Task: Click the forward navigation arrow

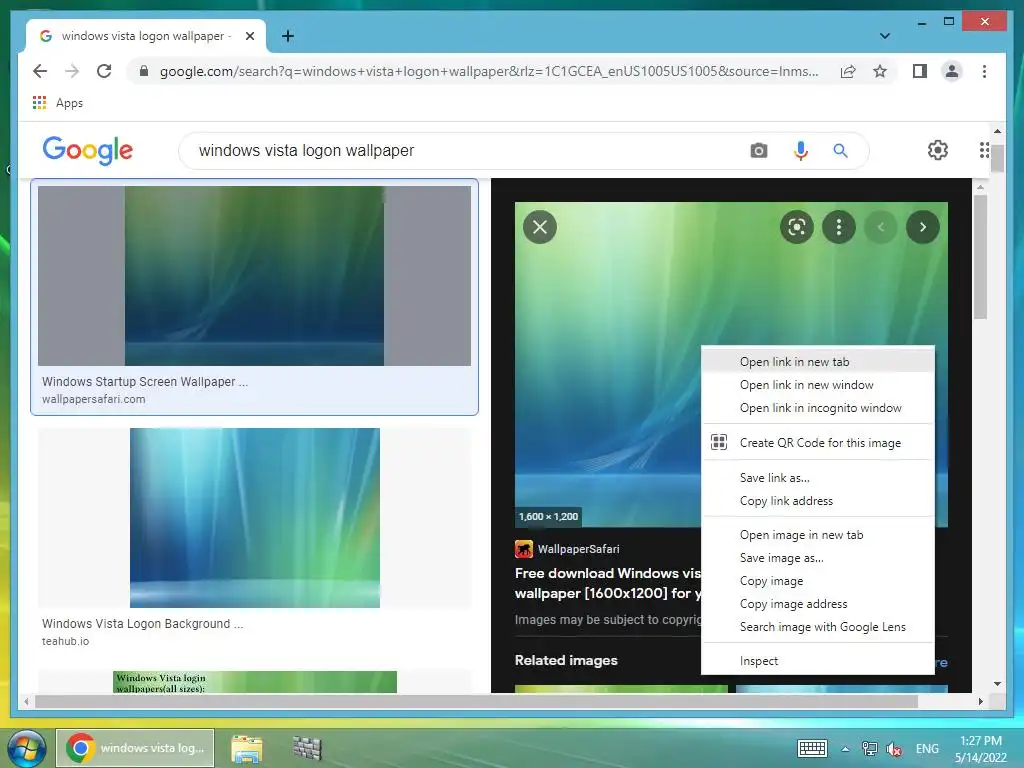Action: pos(72,71)
